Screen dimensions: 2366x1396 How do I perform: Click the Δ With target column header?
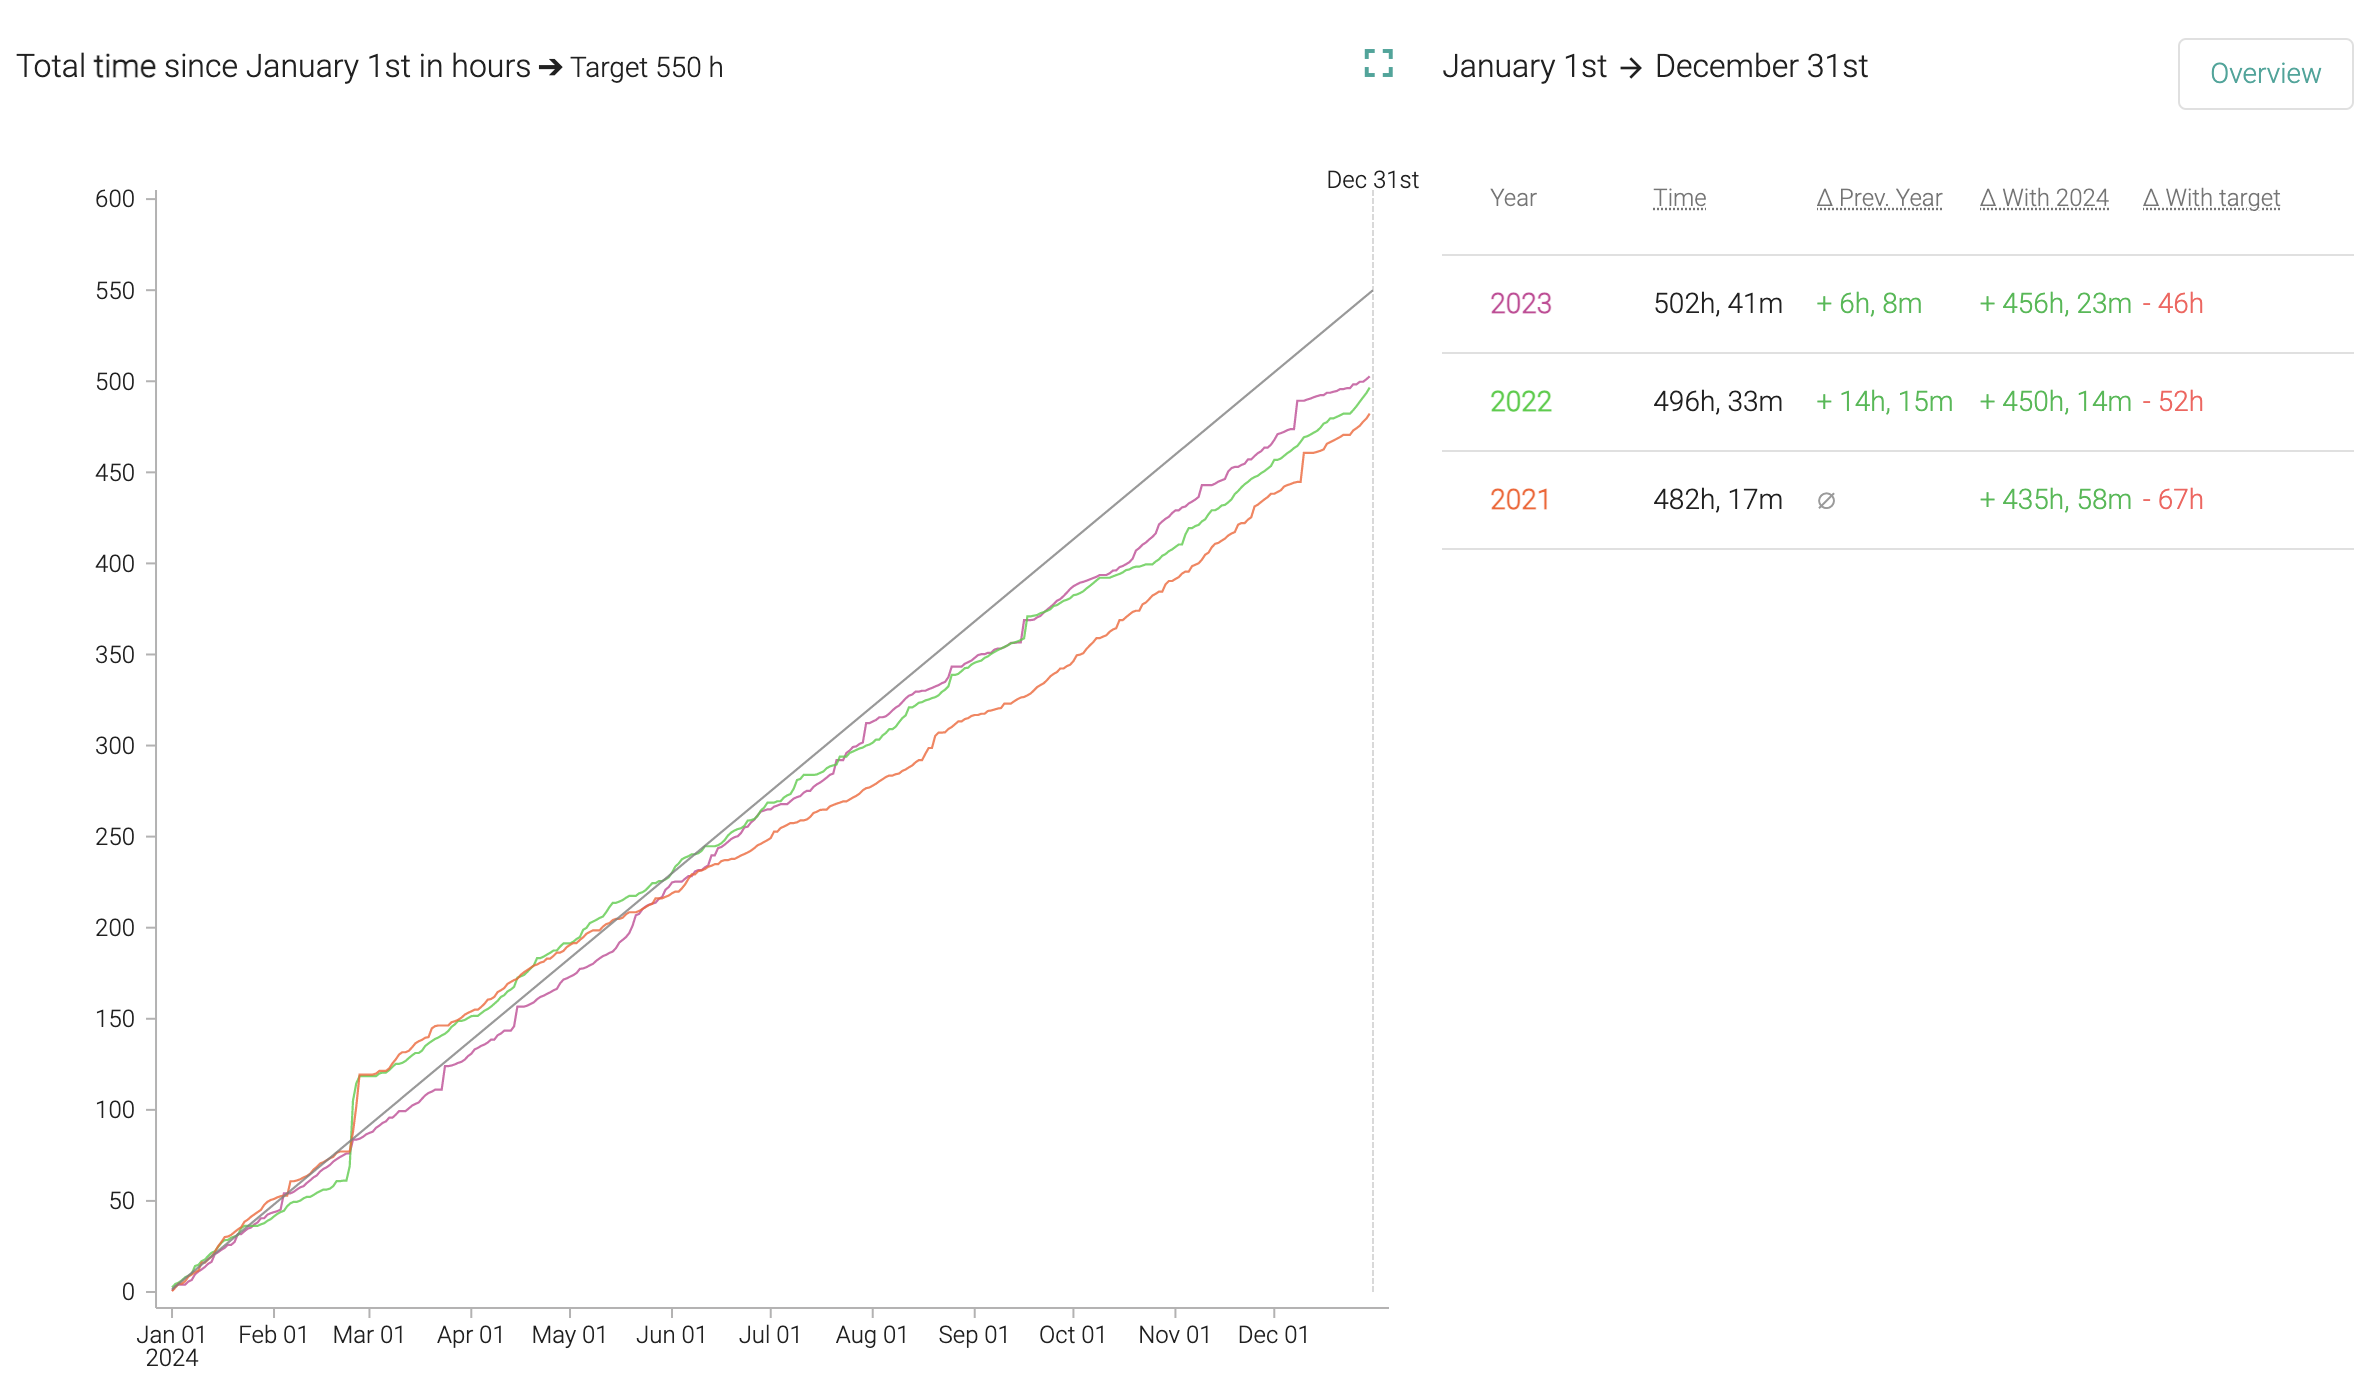(2211, 198)
